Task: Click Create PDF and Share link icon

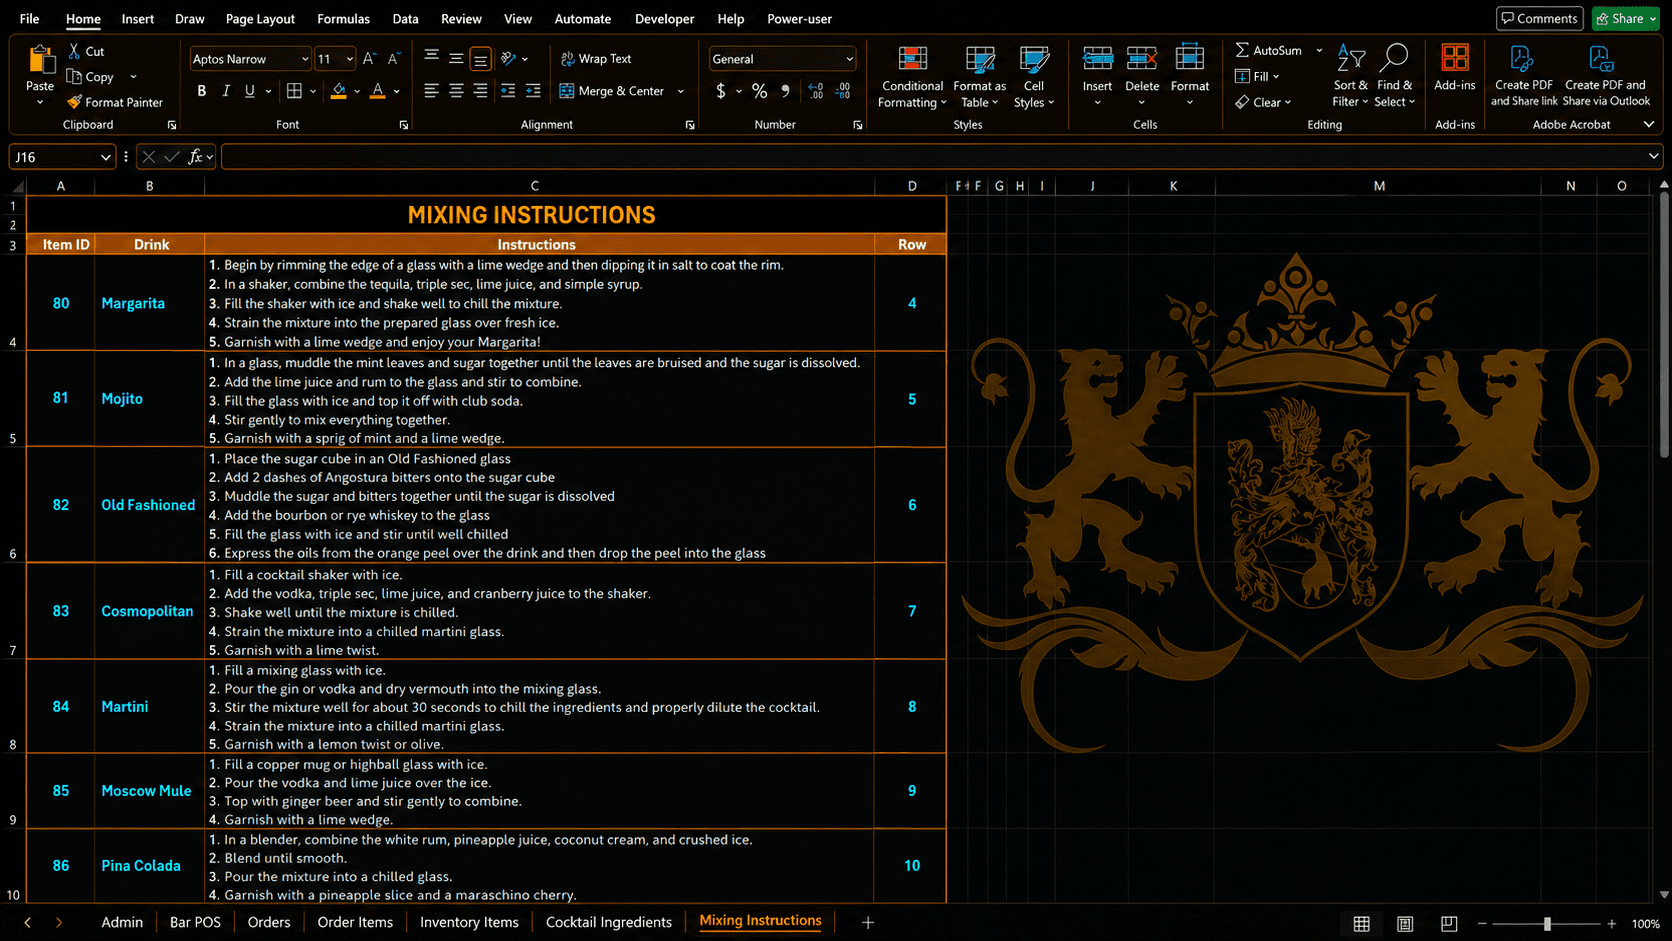Action: (1522, 59)
